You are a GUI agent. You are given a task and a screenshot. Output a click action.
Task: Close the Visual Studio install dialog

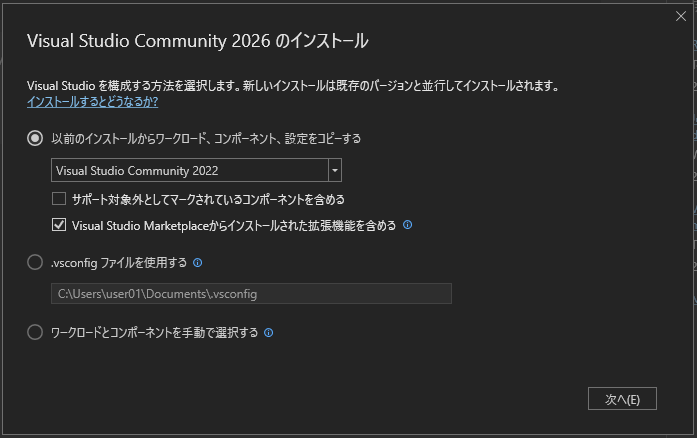[681, 16]
